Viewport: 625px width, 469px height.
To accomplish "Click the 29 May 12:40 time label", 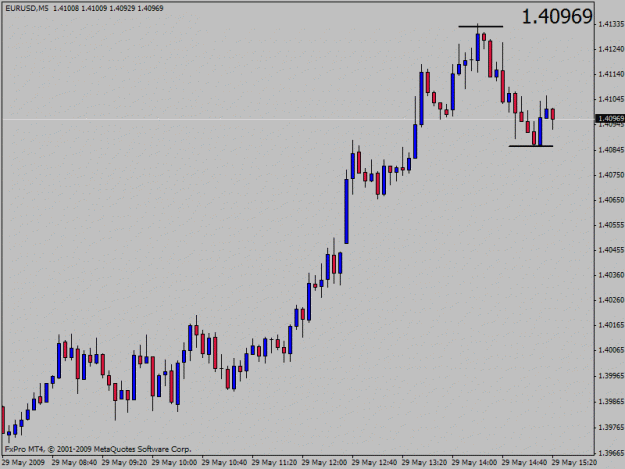I will 374,463.
